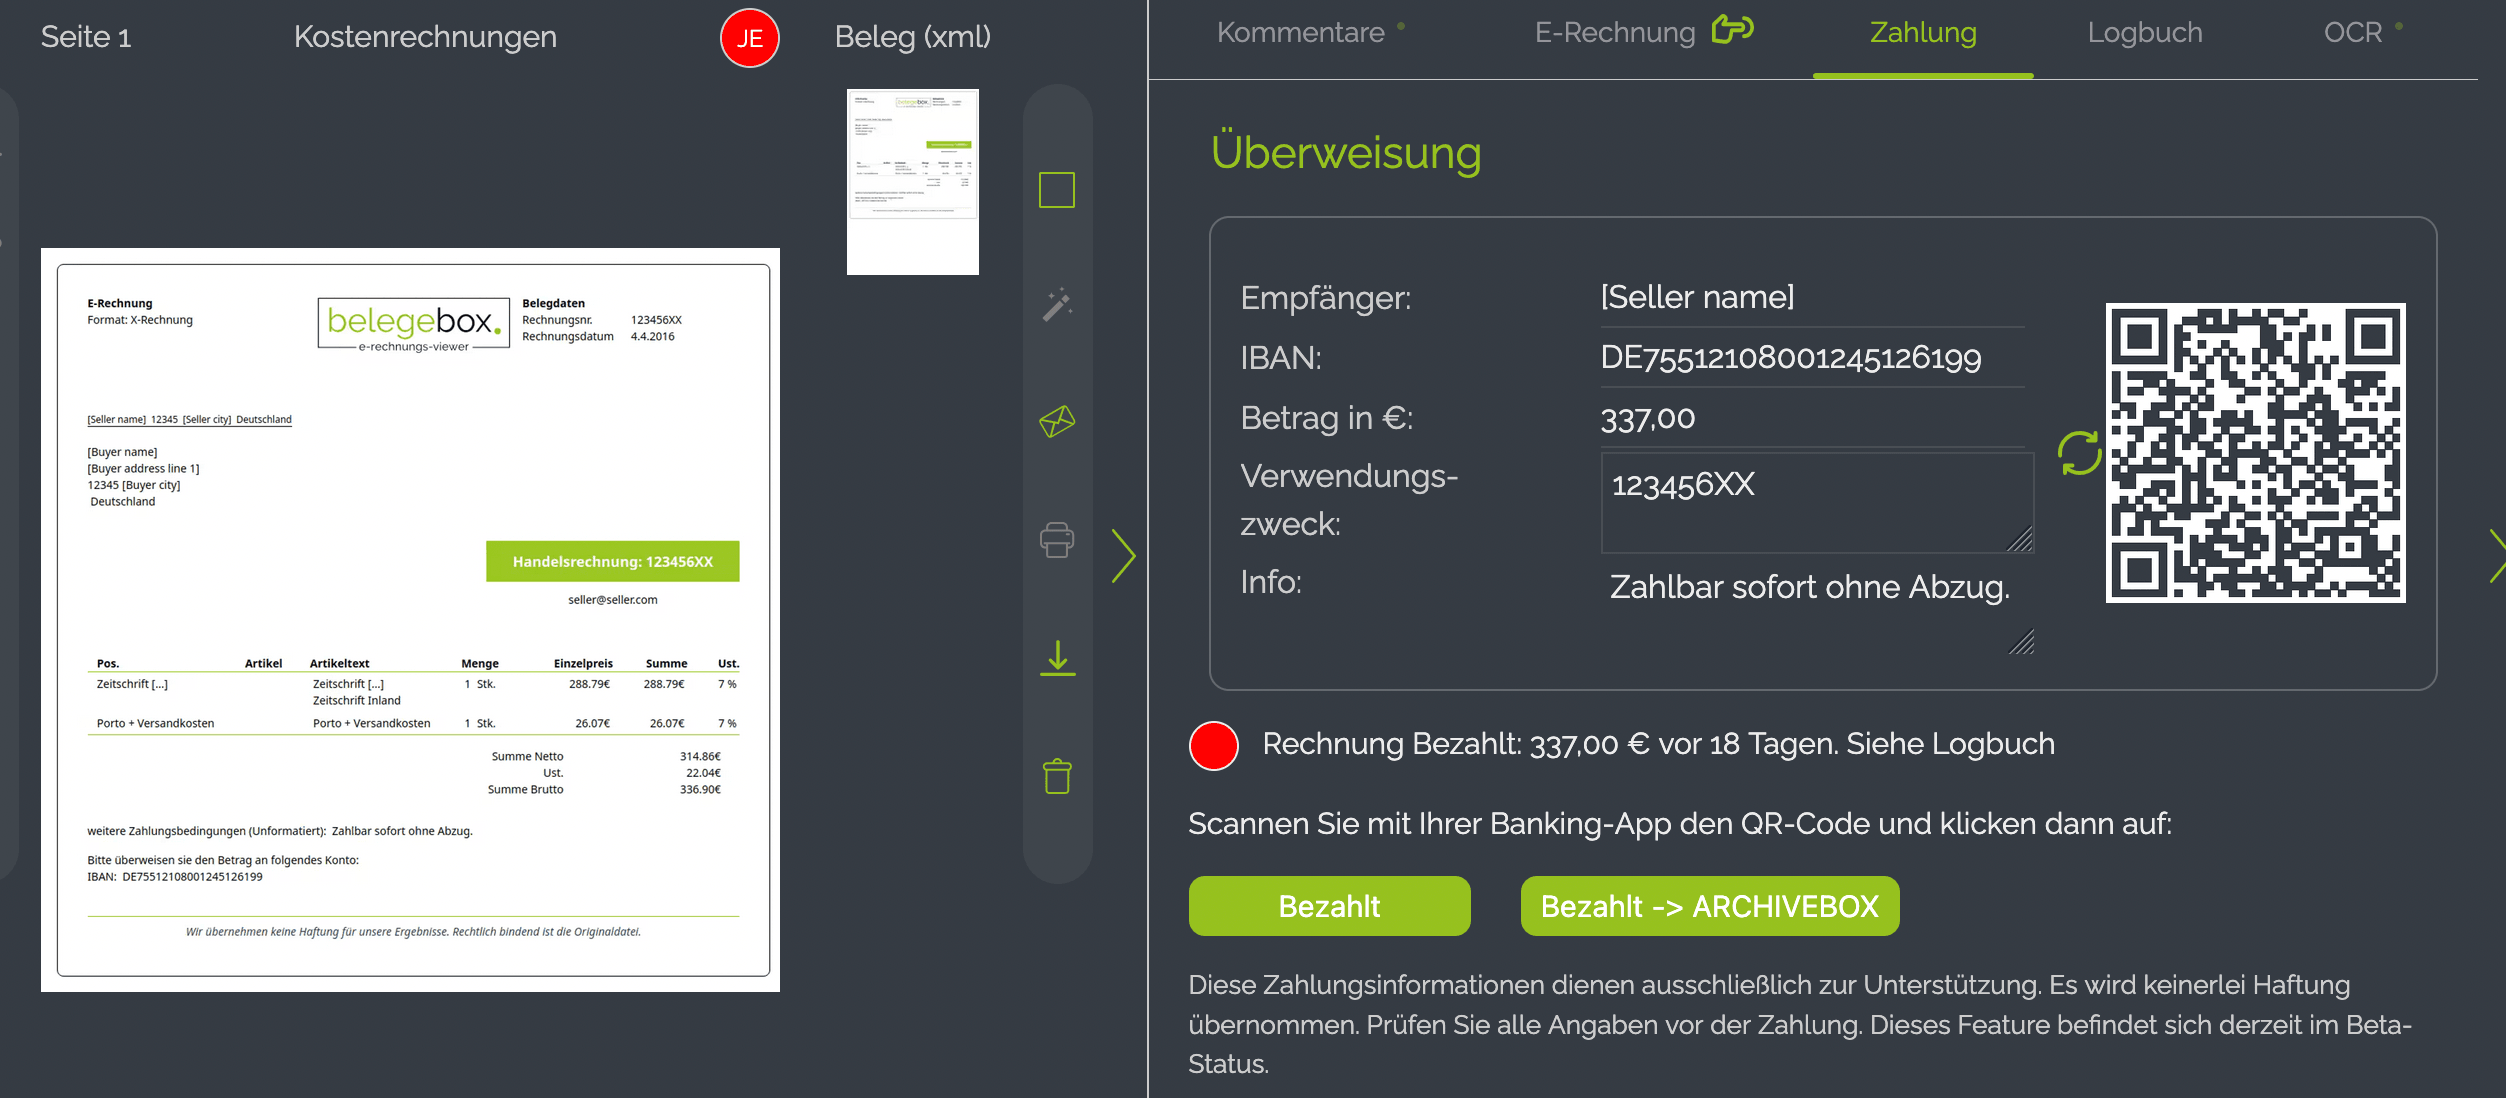Click the Bezahlt -> ARCHIVEBOX button
This screenshot has height=1098, width=2506.
coord(1709,906)
